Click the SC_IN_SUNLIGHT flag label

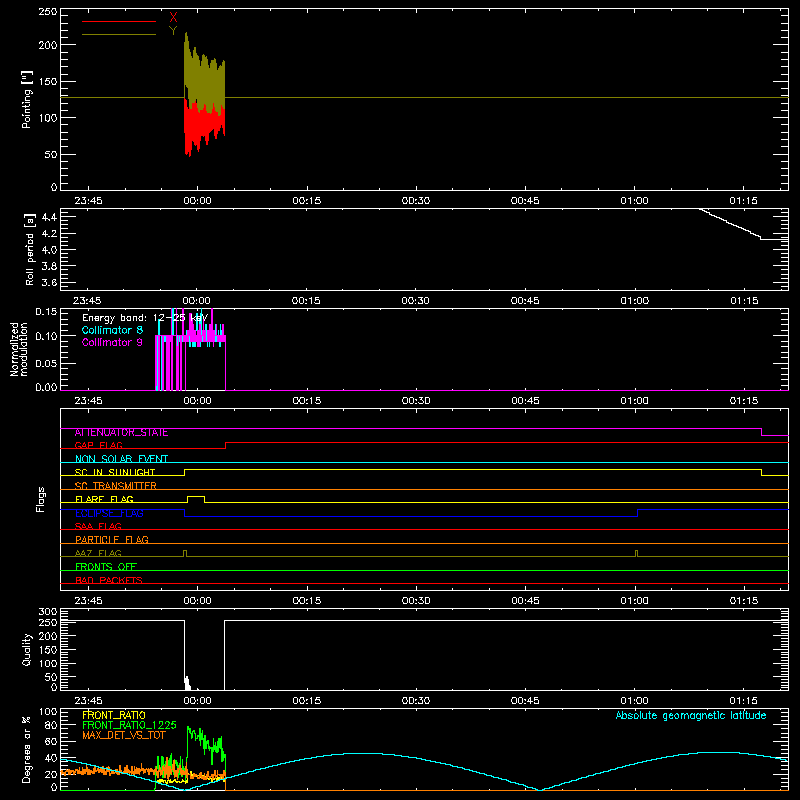[115, 472]
